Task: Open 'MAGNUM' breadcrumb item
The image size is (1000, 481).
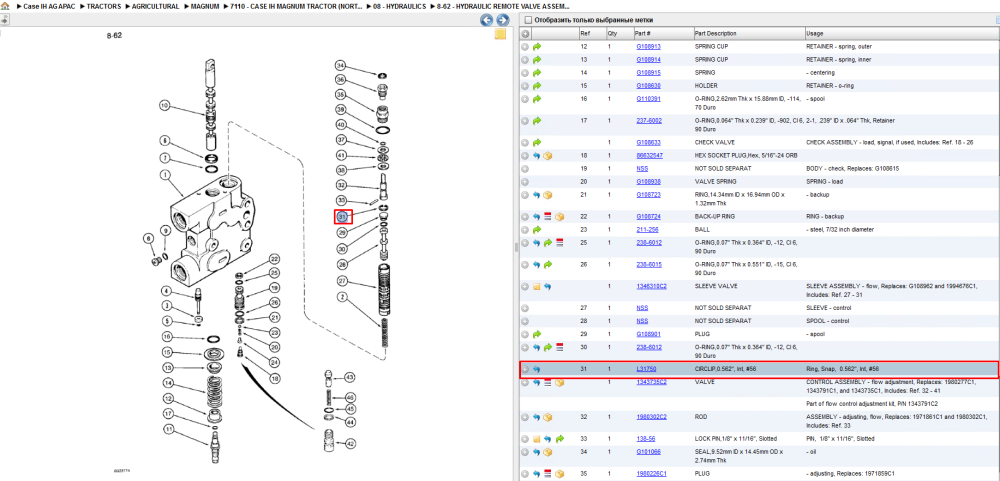Action: tap(205, 6)
